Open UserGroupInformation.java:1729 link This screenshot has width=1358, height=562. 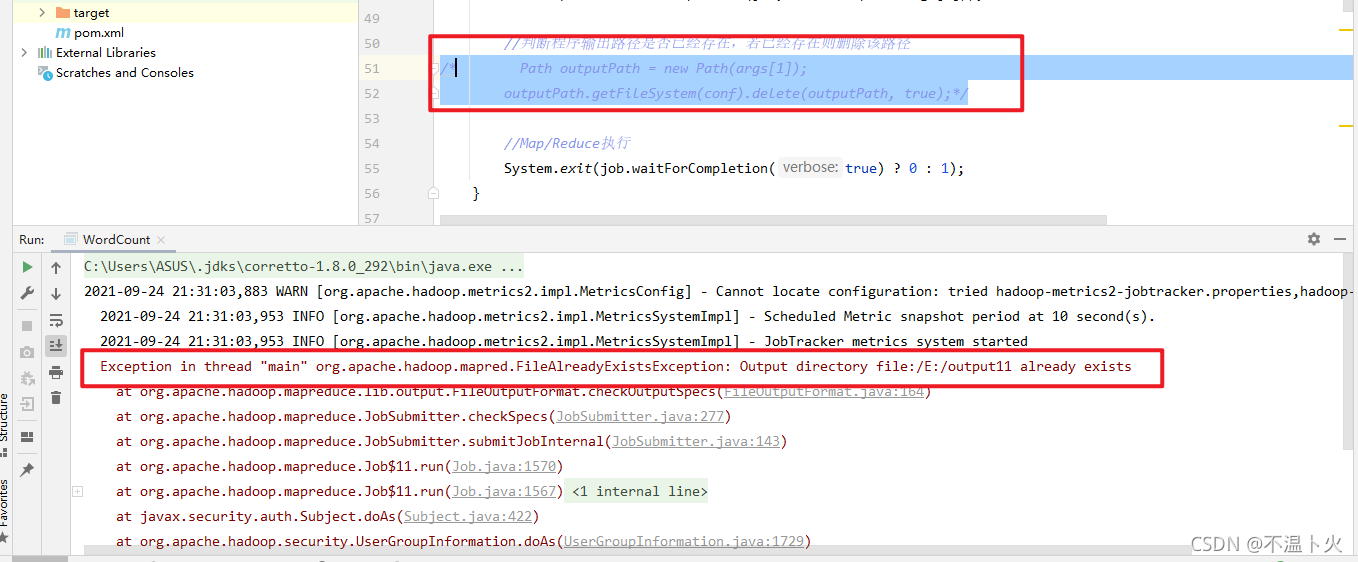click(684, 541)
